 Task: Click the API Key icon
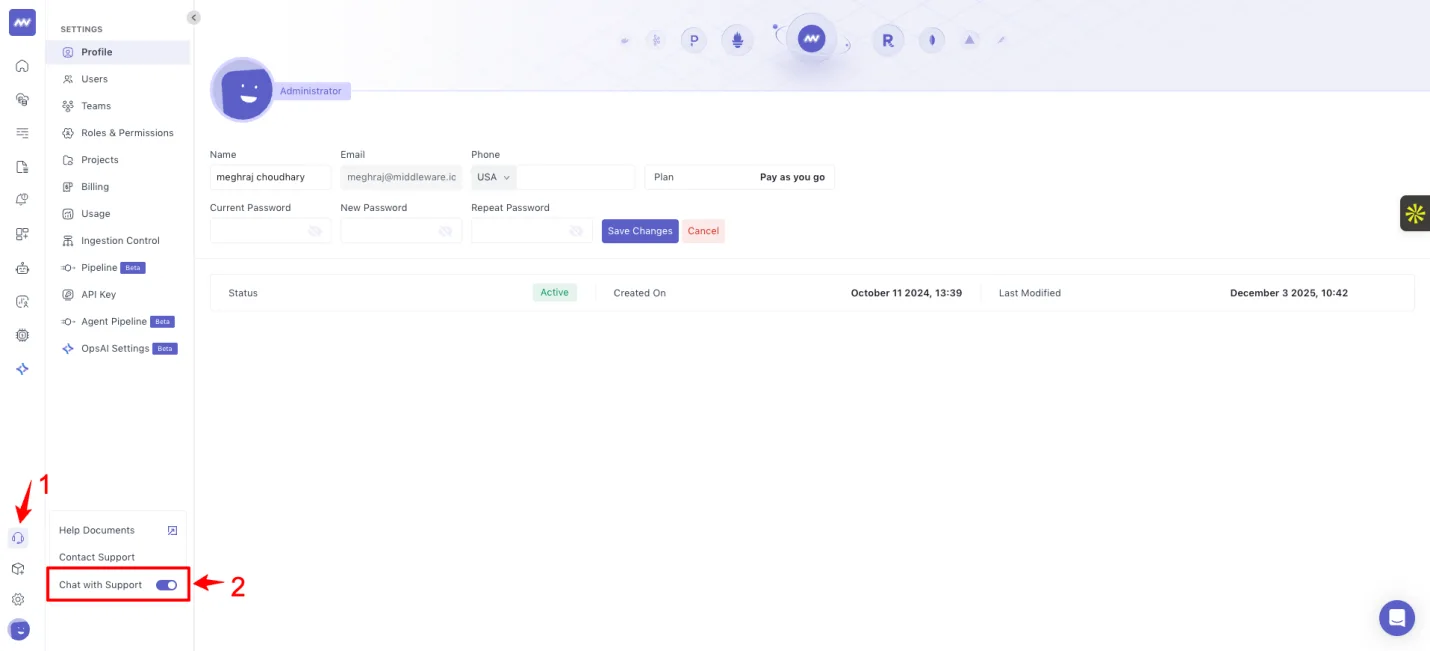tap(68, 295)
